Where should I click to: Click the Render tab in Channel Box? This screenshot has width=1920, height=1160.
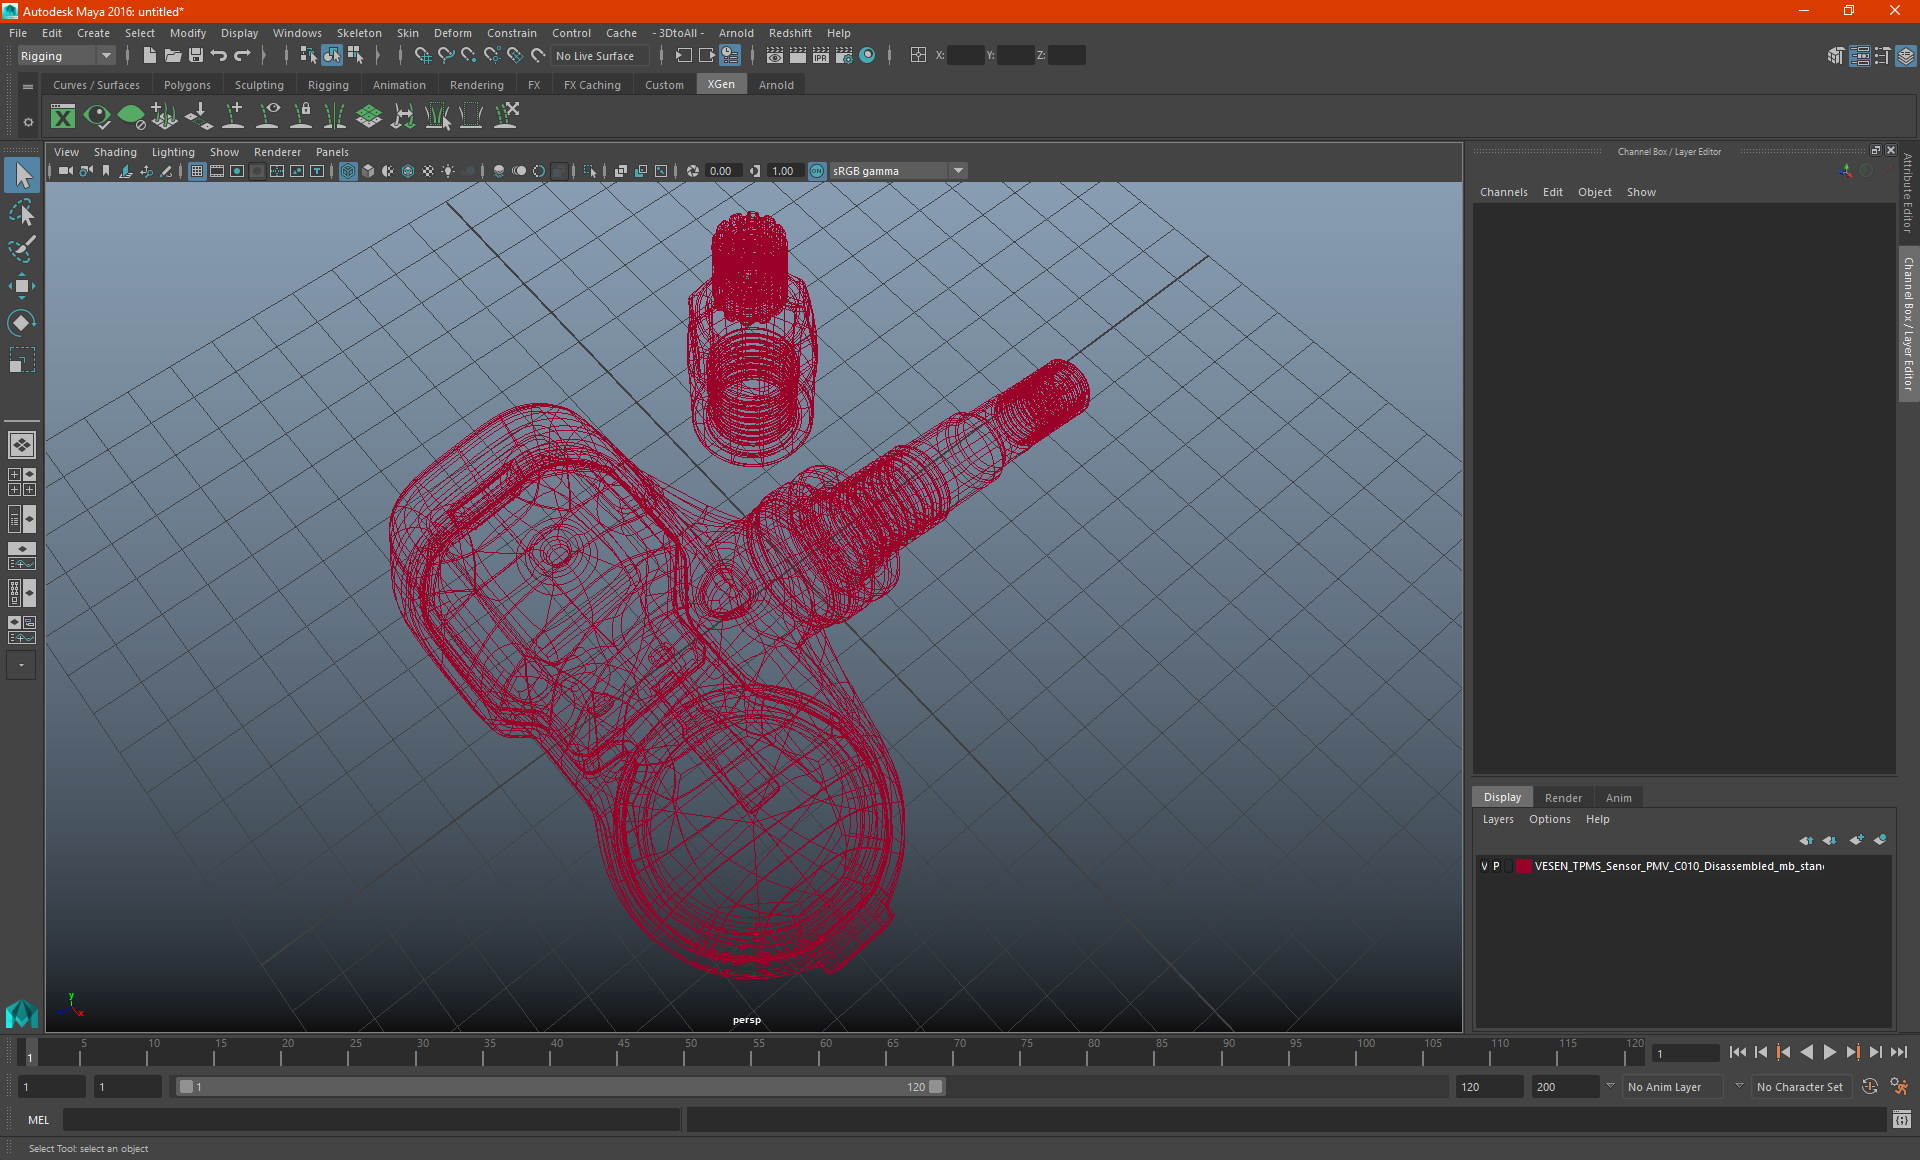pyautogui.click(x=1563, y=797)
